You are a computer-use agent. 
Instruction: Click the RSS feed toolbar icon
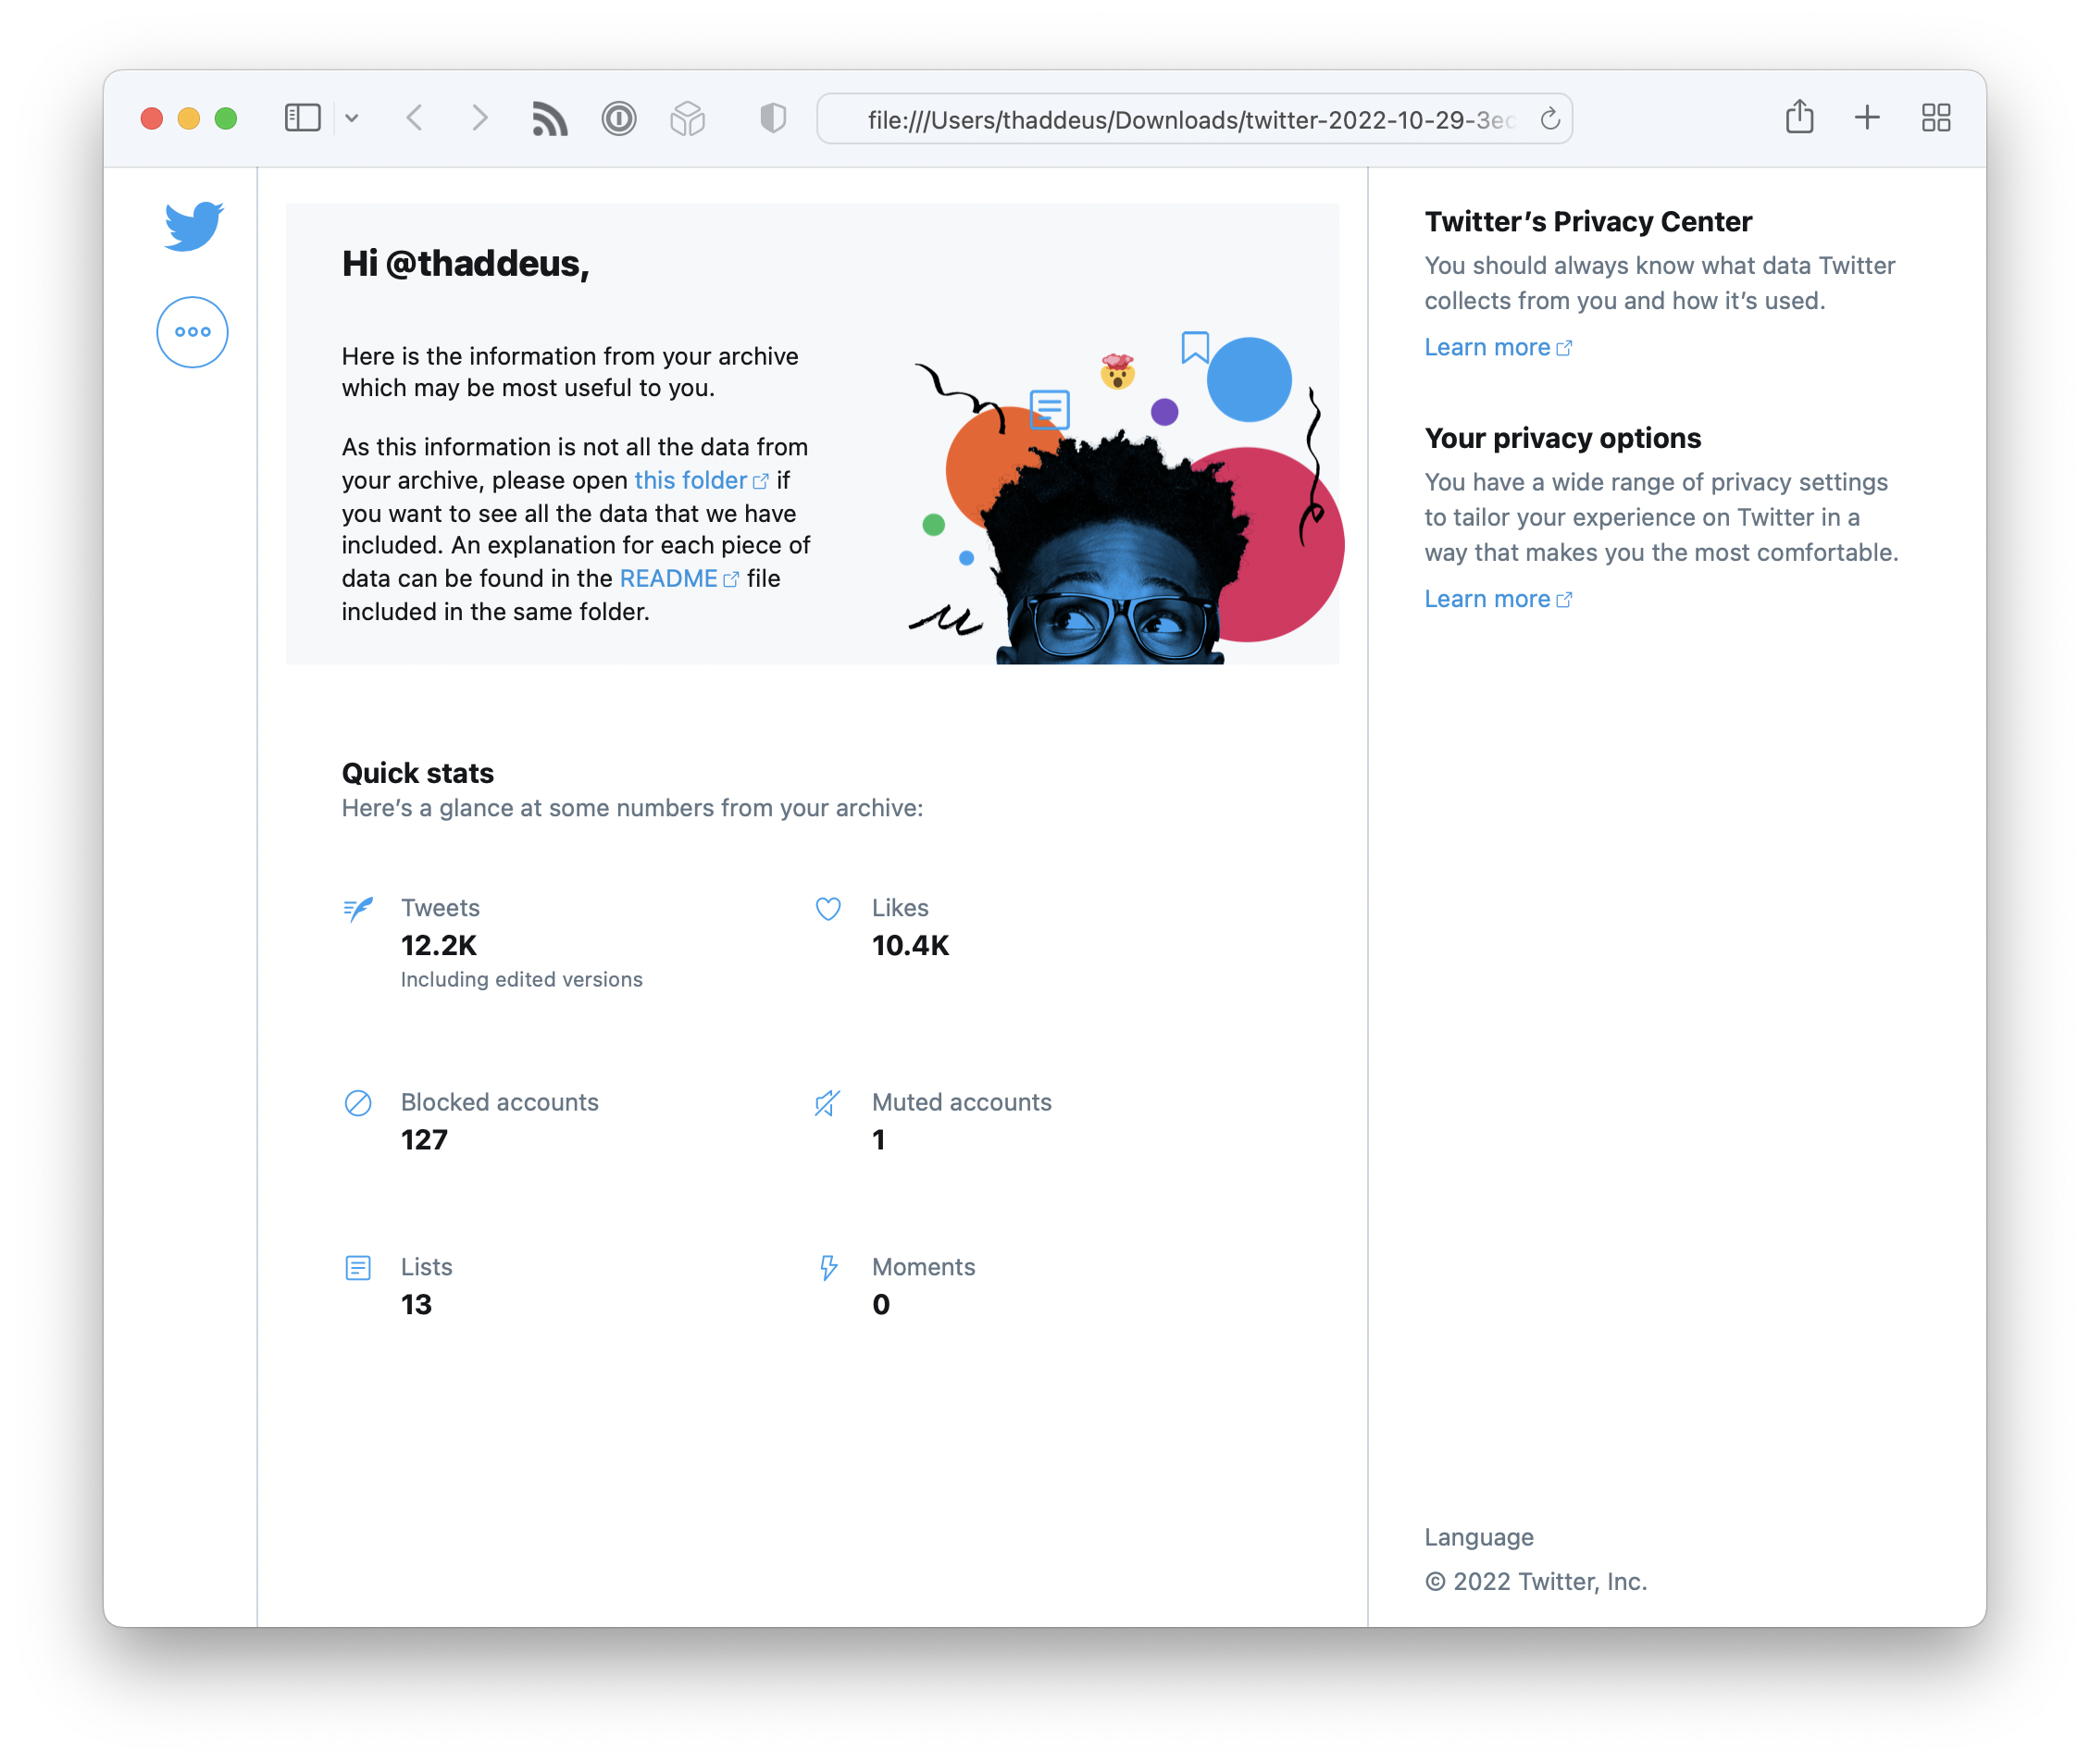coord(549,119)
